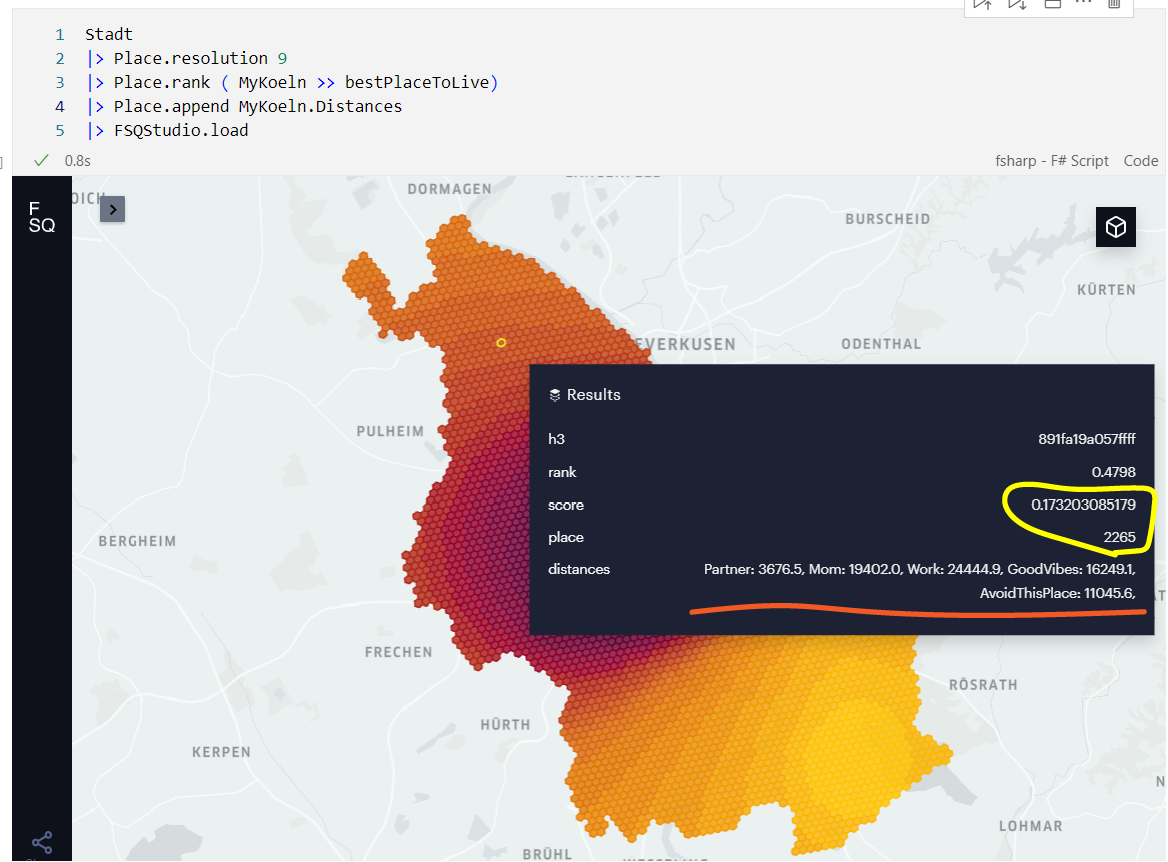
Task: Click 'MyKoeln.Distances' in the code
Action: [320, 107]
